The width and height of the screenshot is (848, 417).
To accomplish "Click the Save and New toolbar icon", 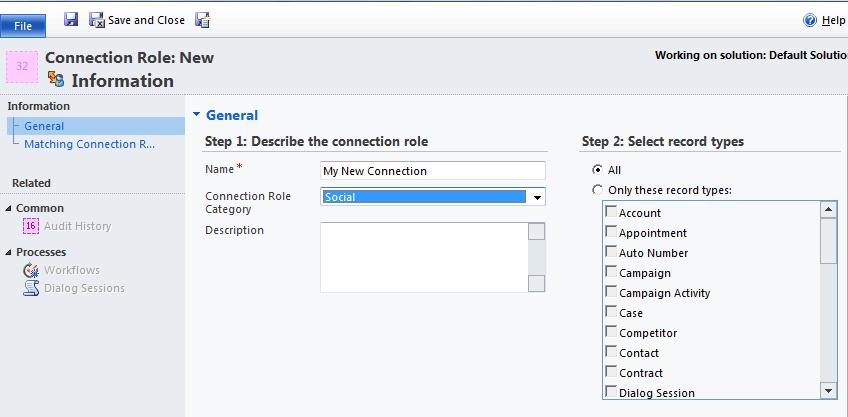I will 203,20.
